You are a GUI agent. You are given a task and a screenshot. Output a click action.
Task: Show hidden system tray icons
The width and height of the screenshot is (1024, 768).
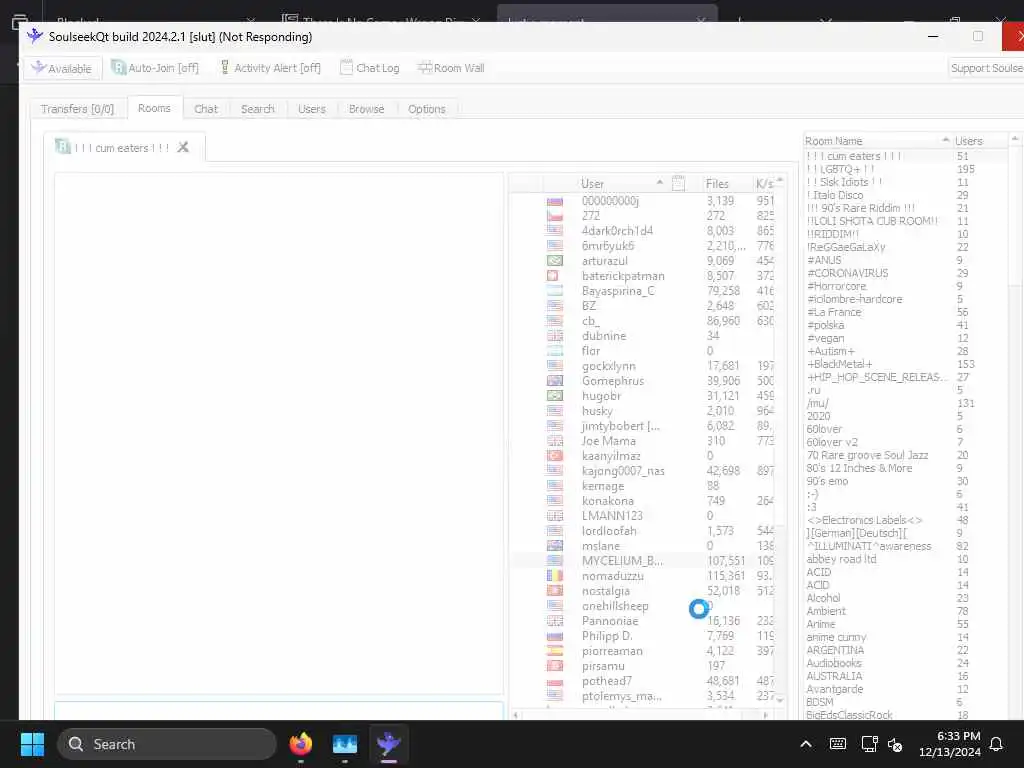(x=806, y=744)
